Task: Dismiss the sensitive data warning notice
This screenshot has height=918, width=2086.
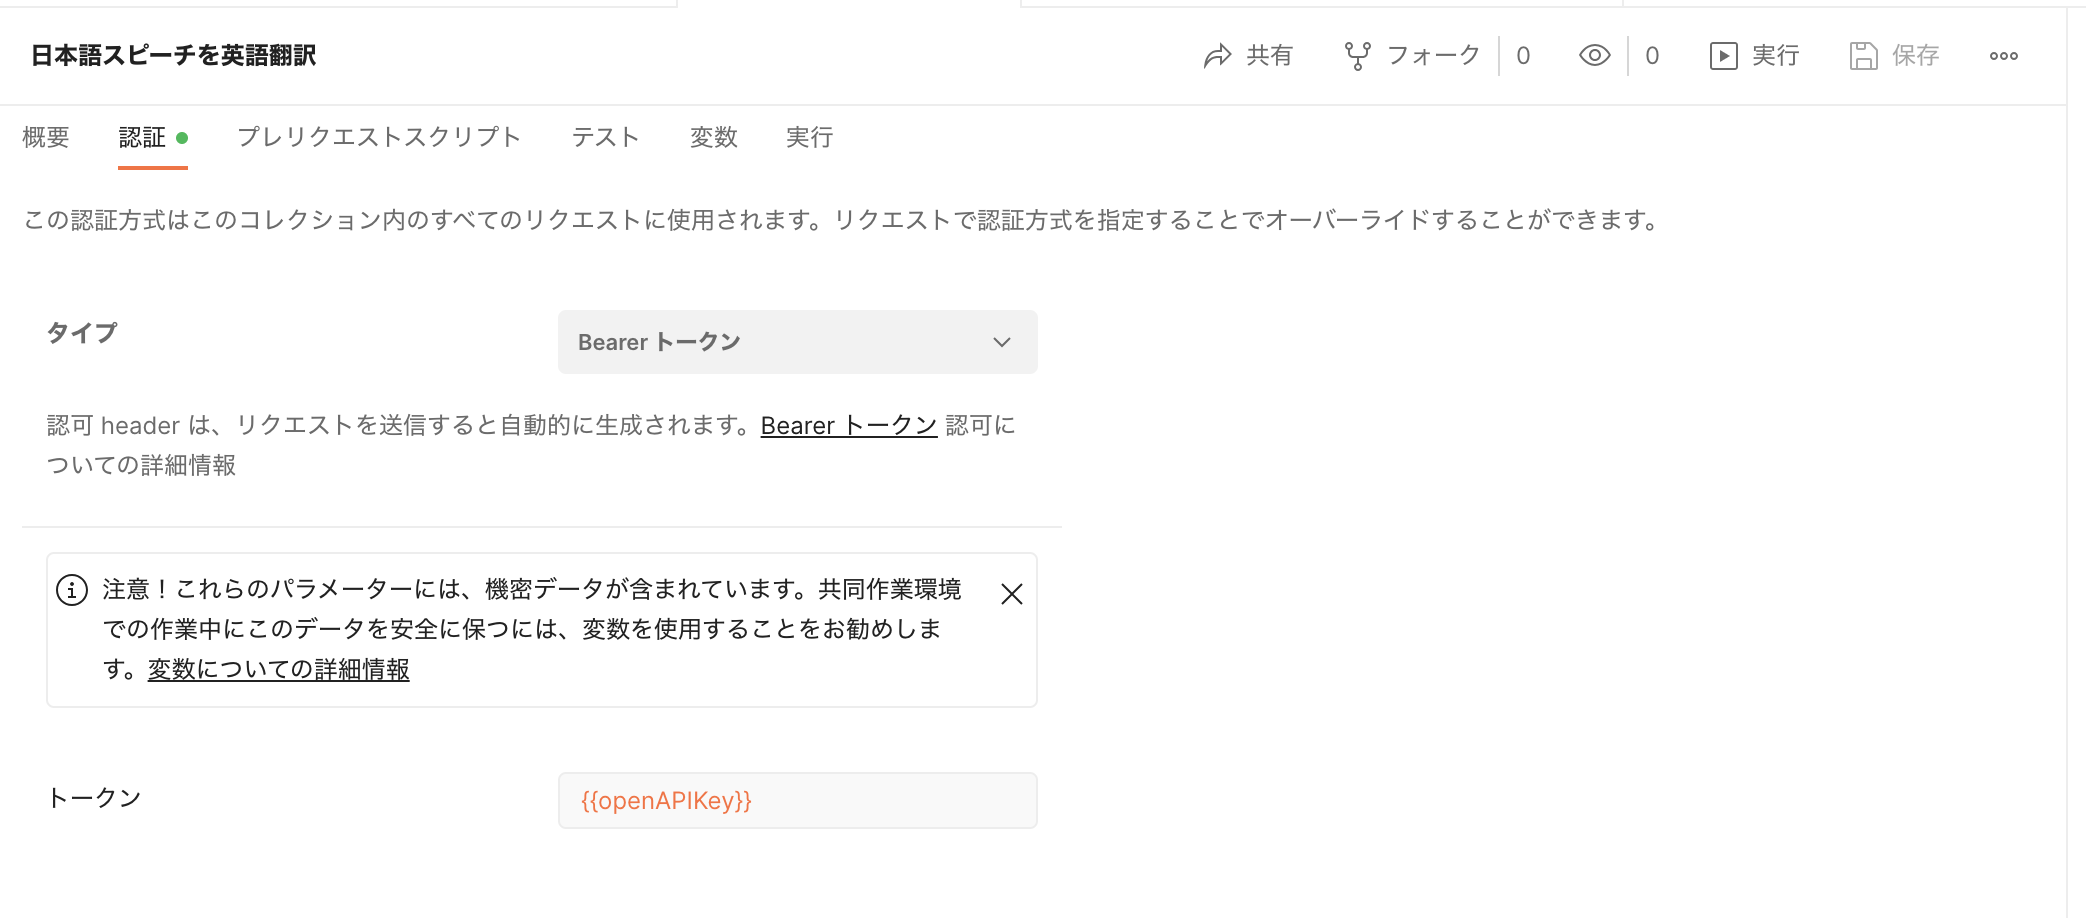Action: [x=1012, y=593]
